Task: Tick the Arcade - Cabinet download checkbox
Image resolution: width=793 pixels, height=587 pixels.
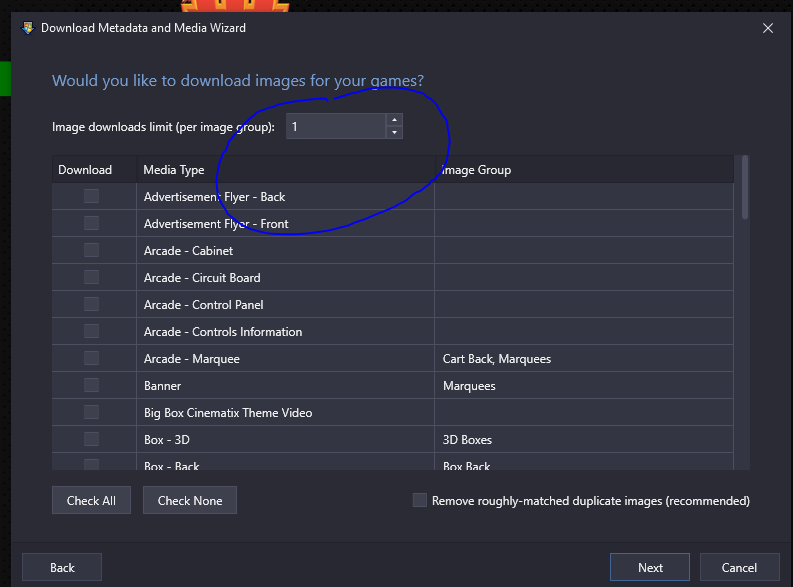Action: pos(92,250)
